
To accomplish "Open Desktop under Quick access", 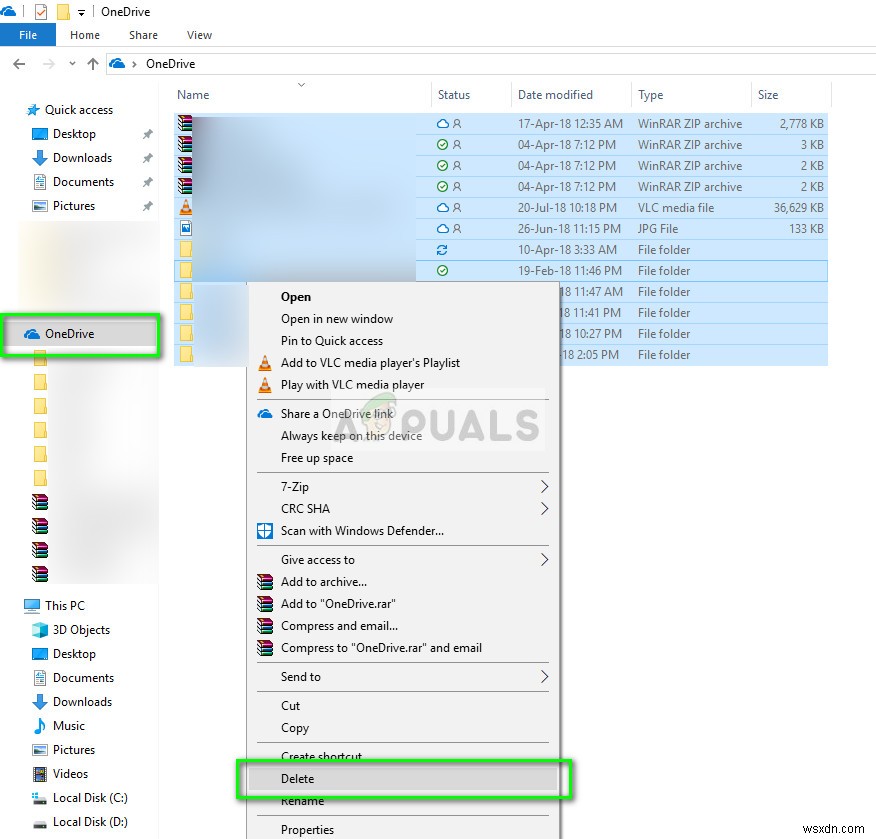I will point(74,134).
